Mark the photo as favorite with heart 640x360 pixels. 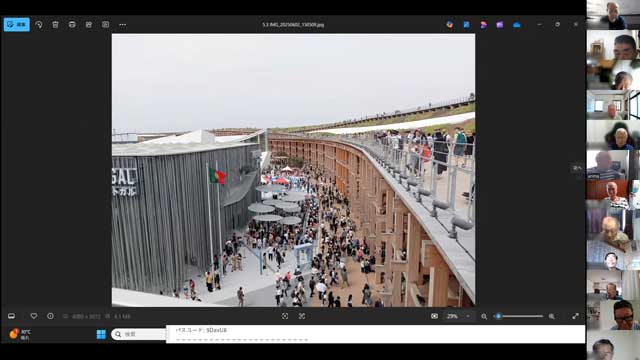[x=34, y=316]
